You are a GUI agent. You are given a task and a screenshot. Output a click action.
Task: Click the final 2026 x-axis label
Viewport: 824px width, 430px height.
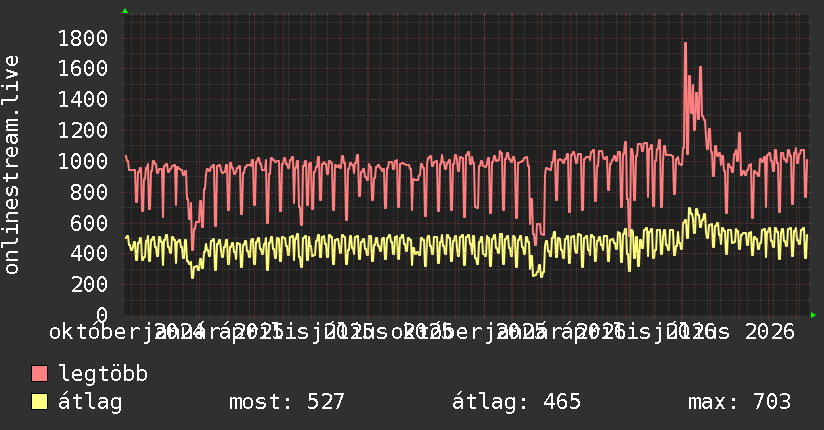coord(770,332)
